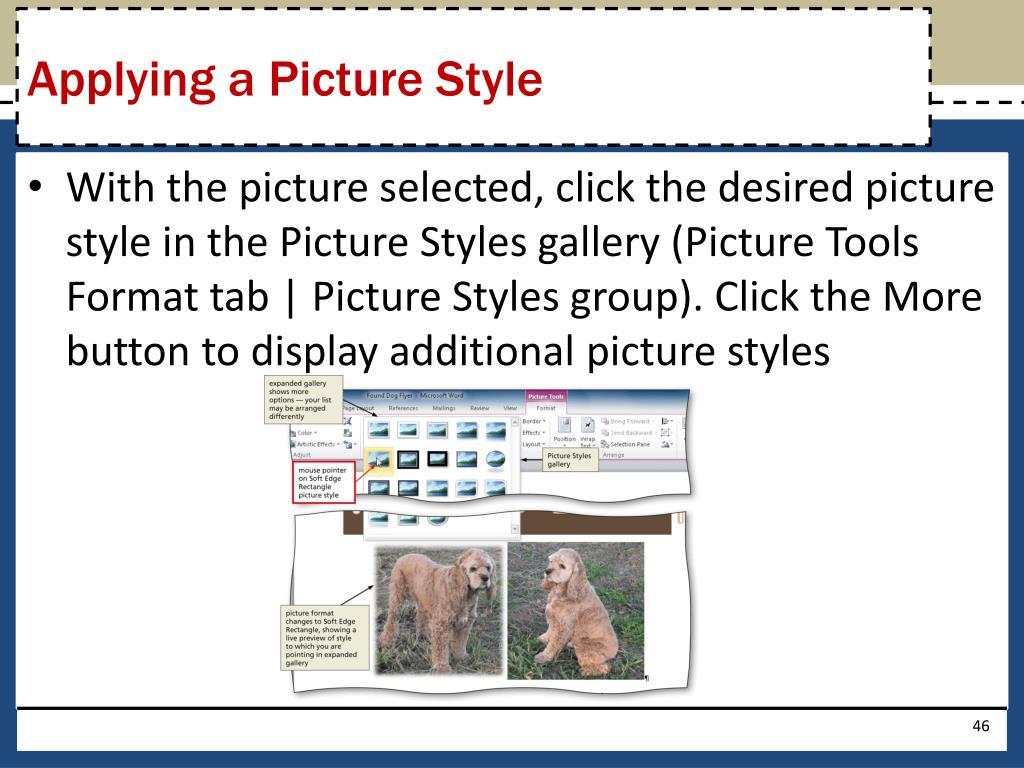Select the Picture Tools Format tab

point(546,408)
